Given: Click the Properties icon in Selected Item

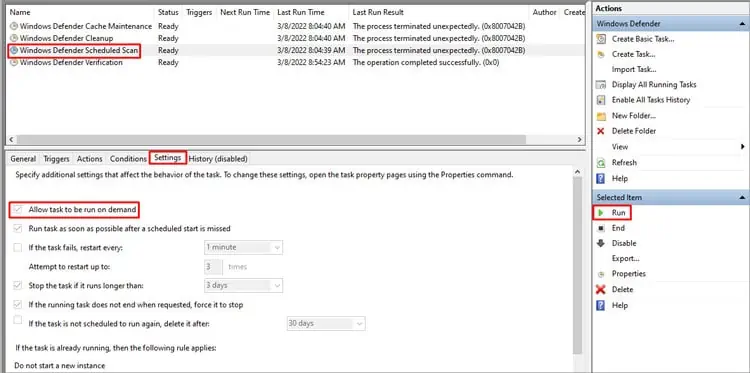Looking at the screenshot, I should pyautogui.click(x=601, y=274).
